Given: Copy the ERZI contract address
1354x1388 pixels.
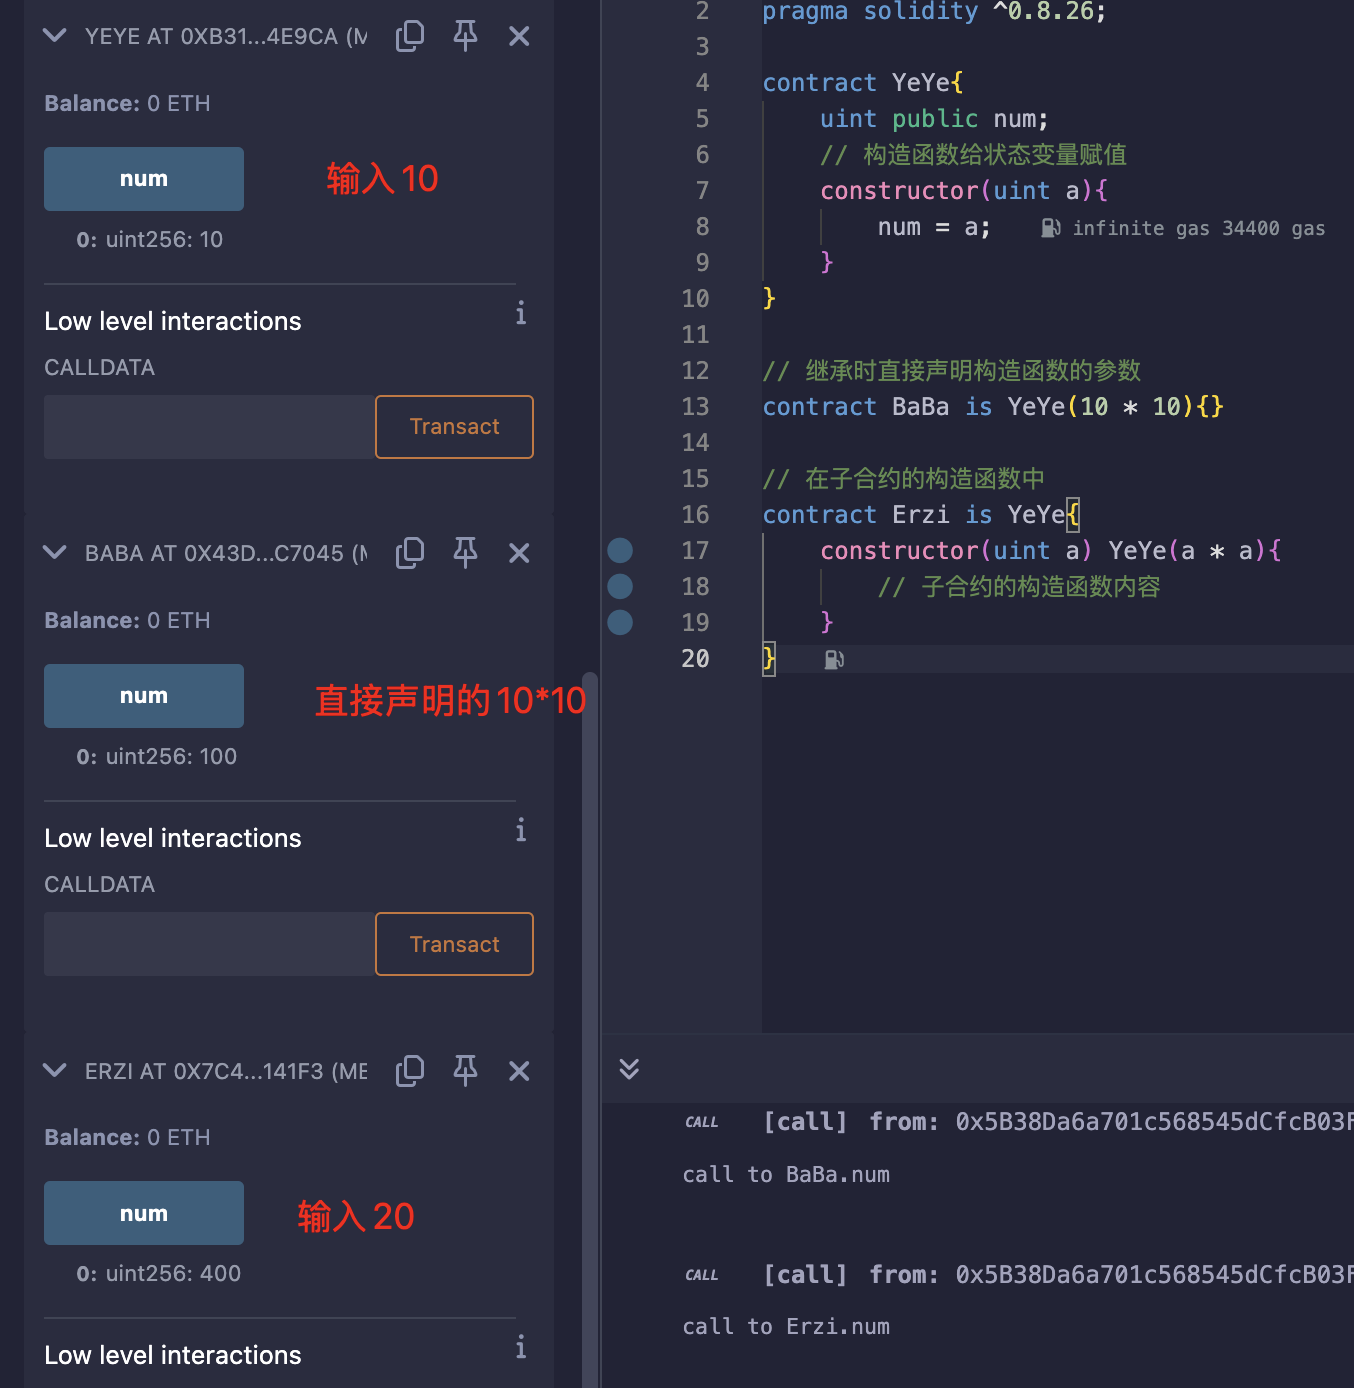Looking at the screenshot, I should 410,1071.
